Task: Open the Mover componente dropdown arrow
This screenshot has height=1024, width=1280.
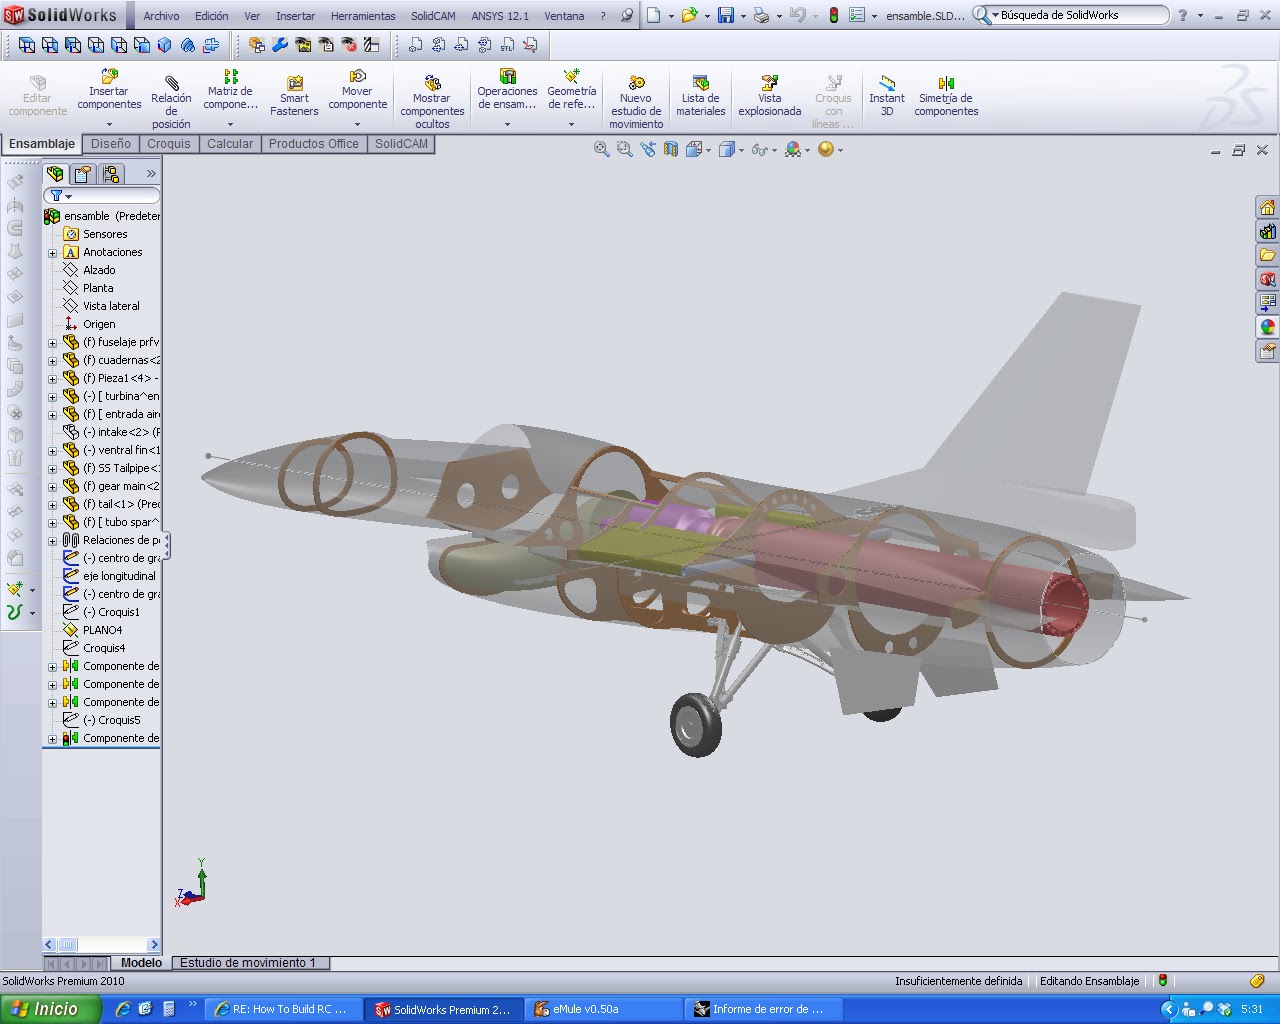Action: point(357,125)
